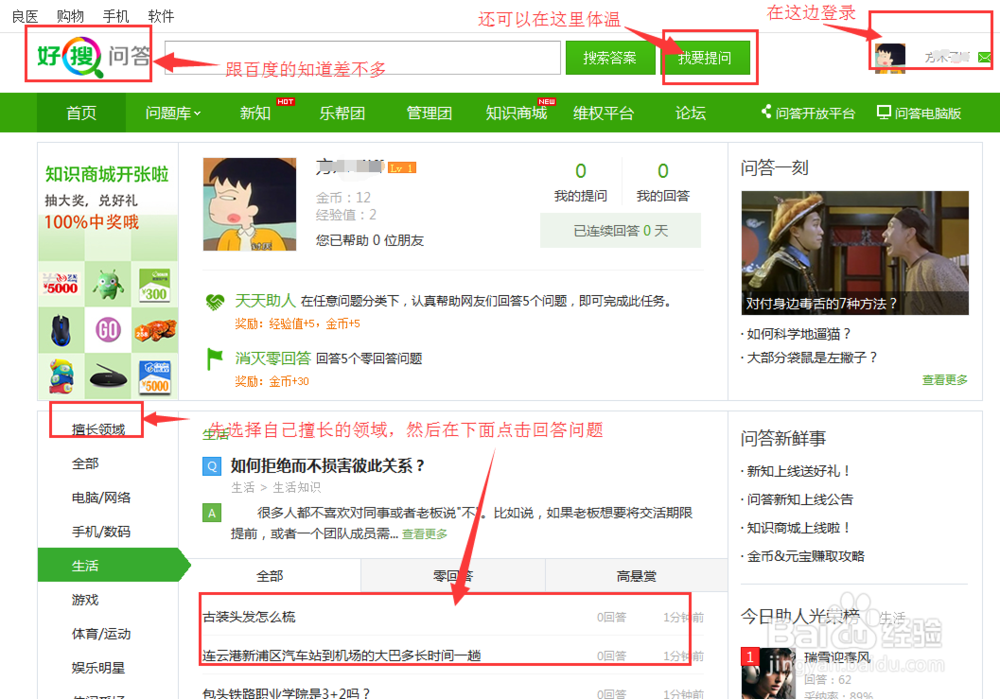The height and width of the screenshot is (699, 1000).
Task: Open 管理团 in the navigation bar
Action: tap(429, 113)
